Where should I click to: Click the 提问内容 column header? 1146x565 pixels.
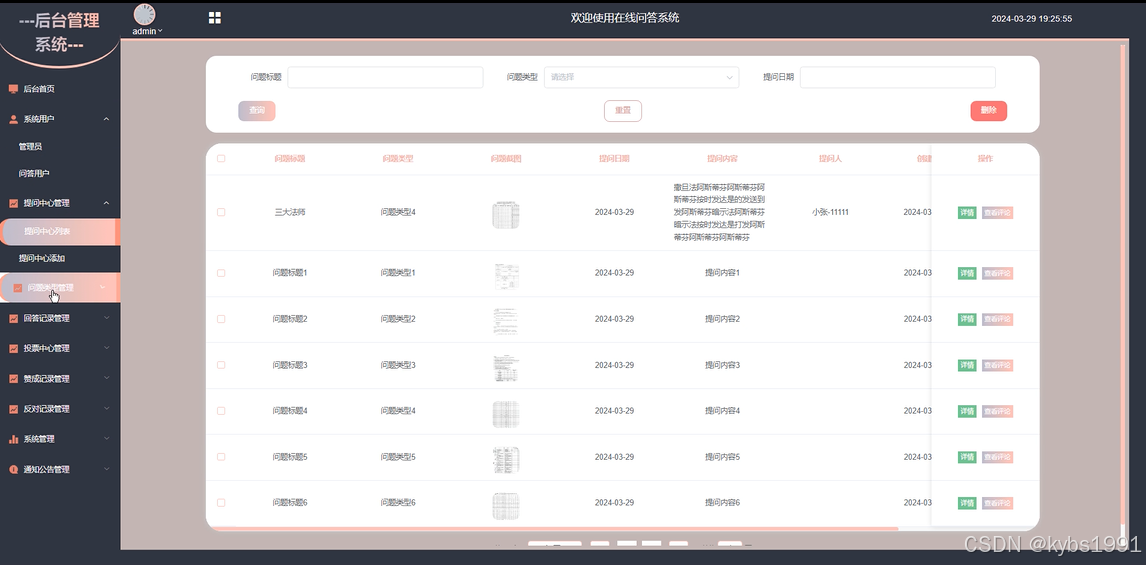tap(722, 159)
